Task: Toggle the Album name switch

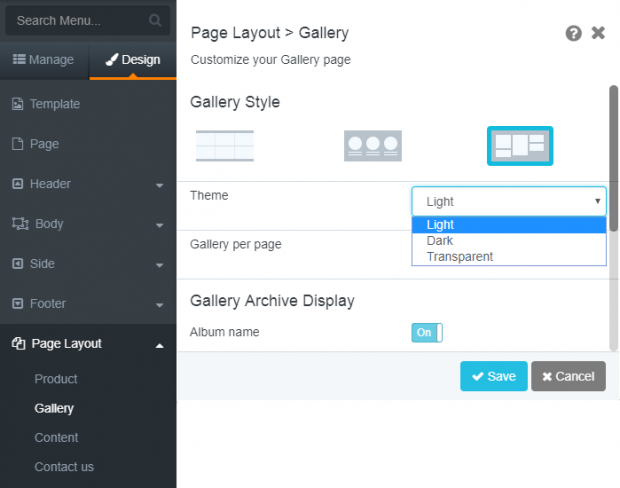Action: [427, 333]
